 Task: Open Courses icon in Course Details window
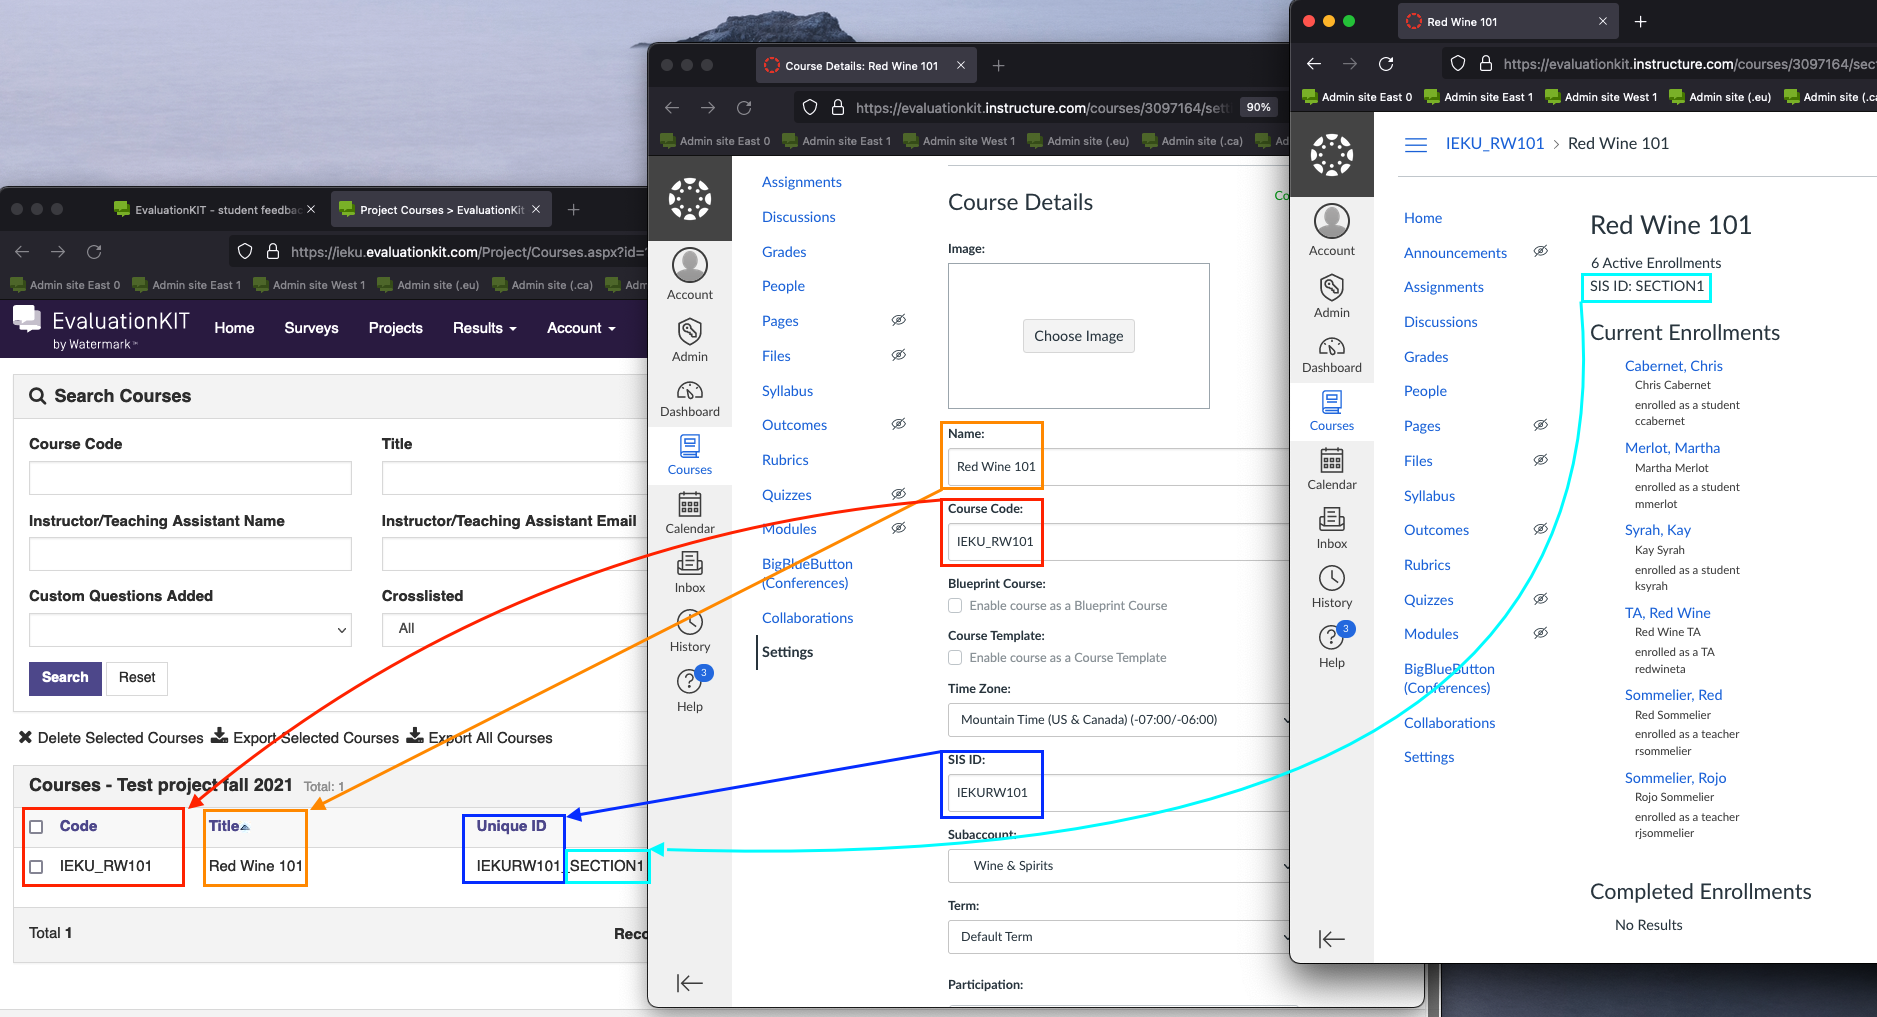click(x=690, y=455)
